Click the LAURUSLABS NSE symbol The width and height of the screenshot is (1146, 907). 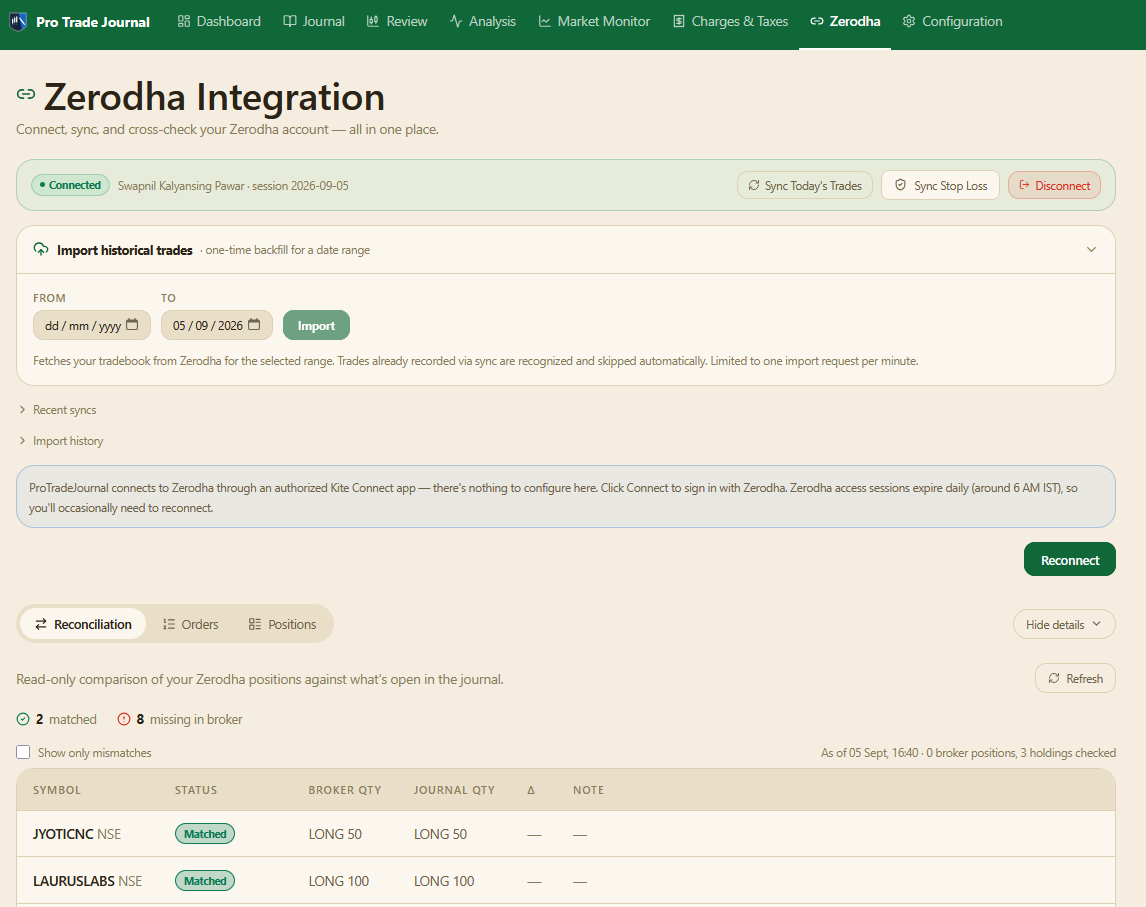(x=88, y=881)
